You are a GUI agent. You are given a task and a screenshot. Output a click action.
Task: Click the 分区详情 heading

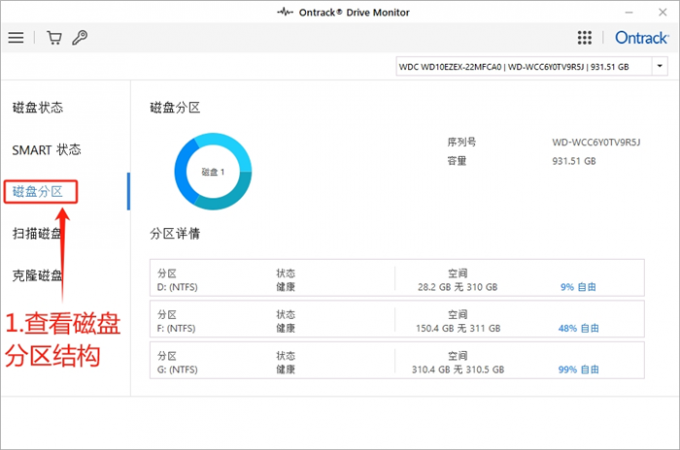(175, 234)
